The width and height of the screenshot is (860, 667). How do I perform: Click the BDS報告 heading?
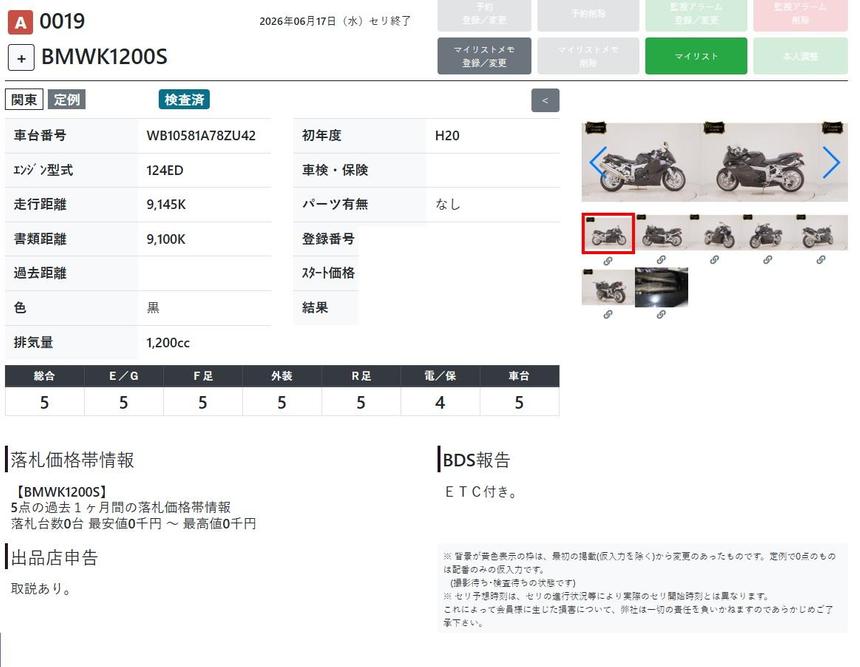click(x=476, y=460)
